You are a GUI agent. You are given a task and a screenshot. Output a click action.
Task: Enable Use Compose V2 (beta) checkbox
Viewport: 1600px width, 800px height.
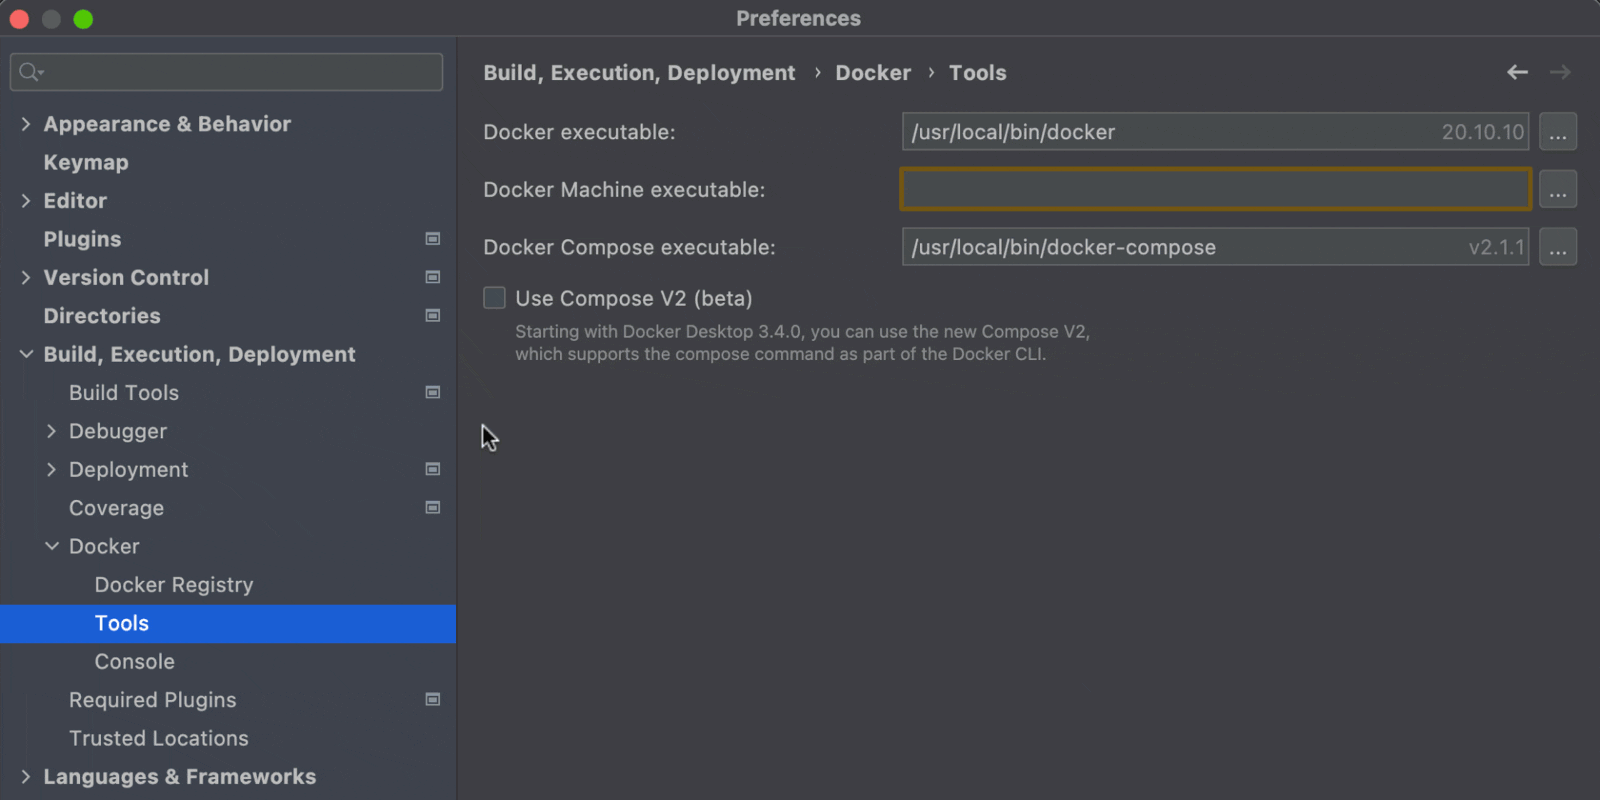[x=494, y=298]
